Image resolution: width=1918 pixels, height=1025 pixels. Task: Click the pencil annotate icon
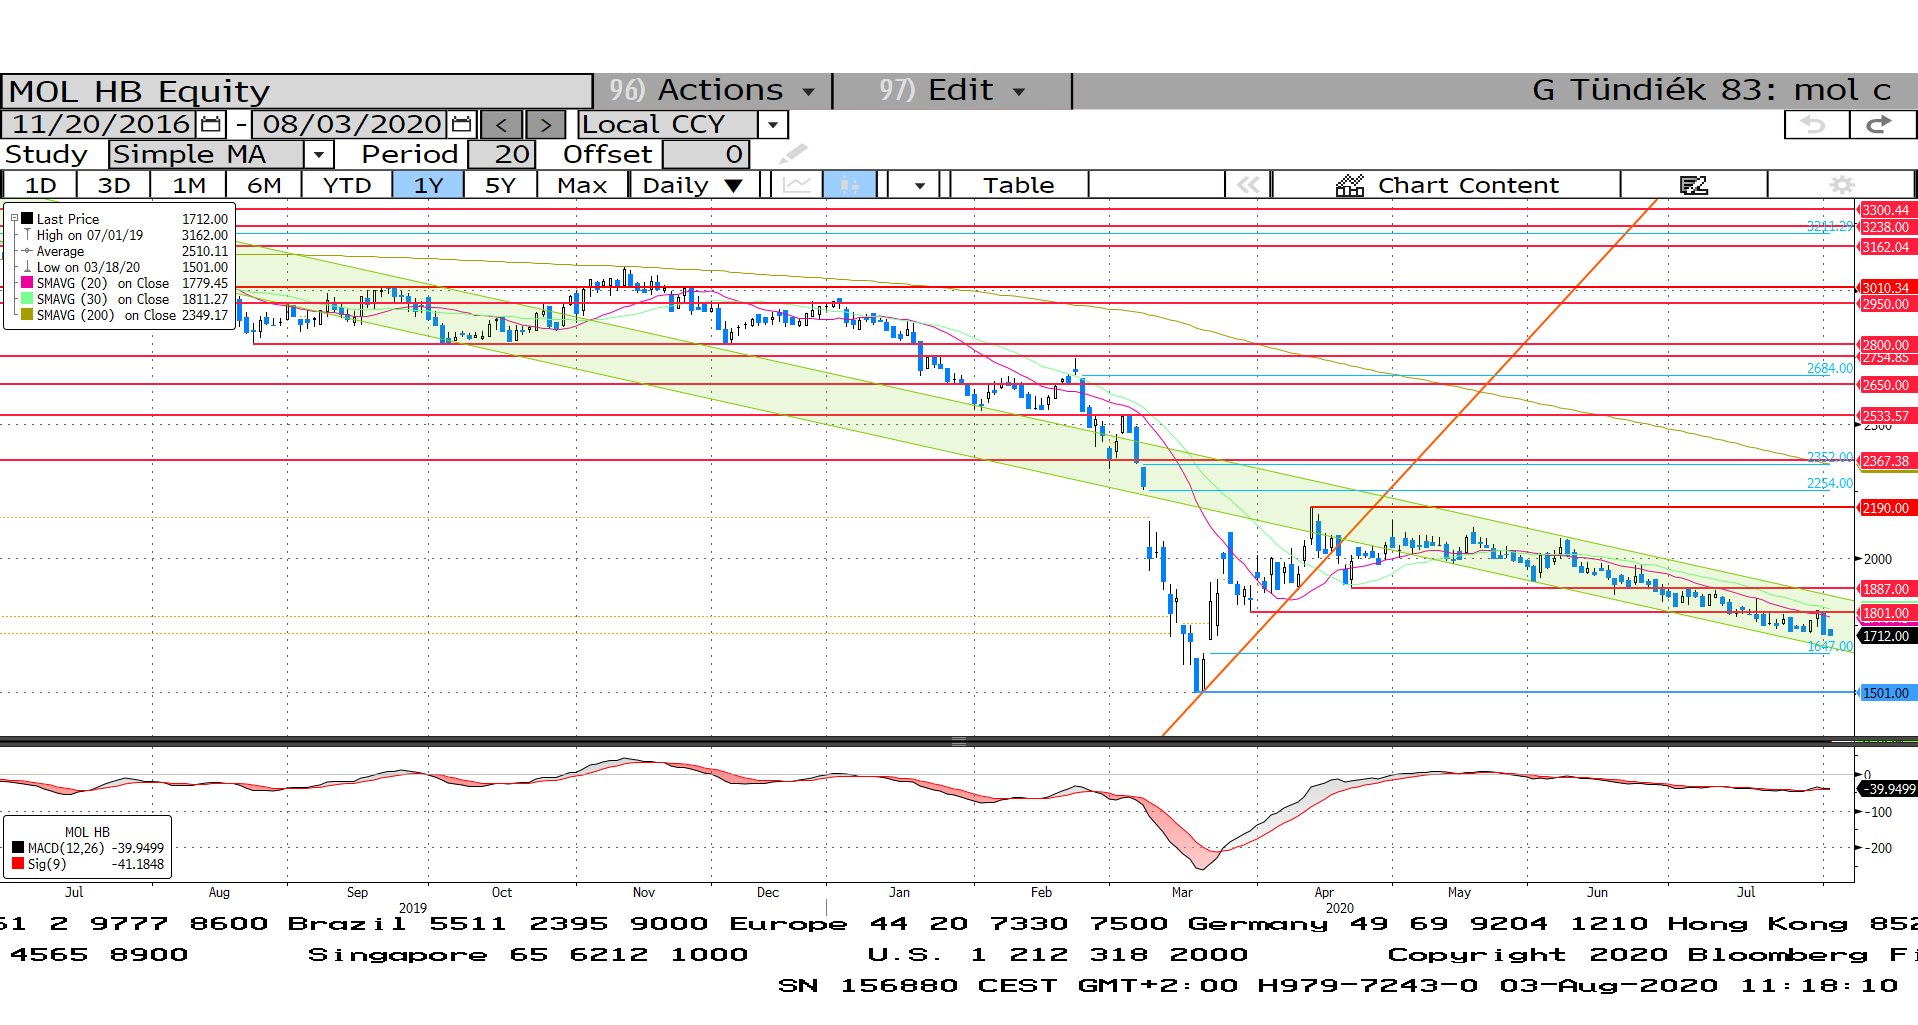(x=793, y=154)
